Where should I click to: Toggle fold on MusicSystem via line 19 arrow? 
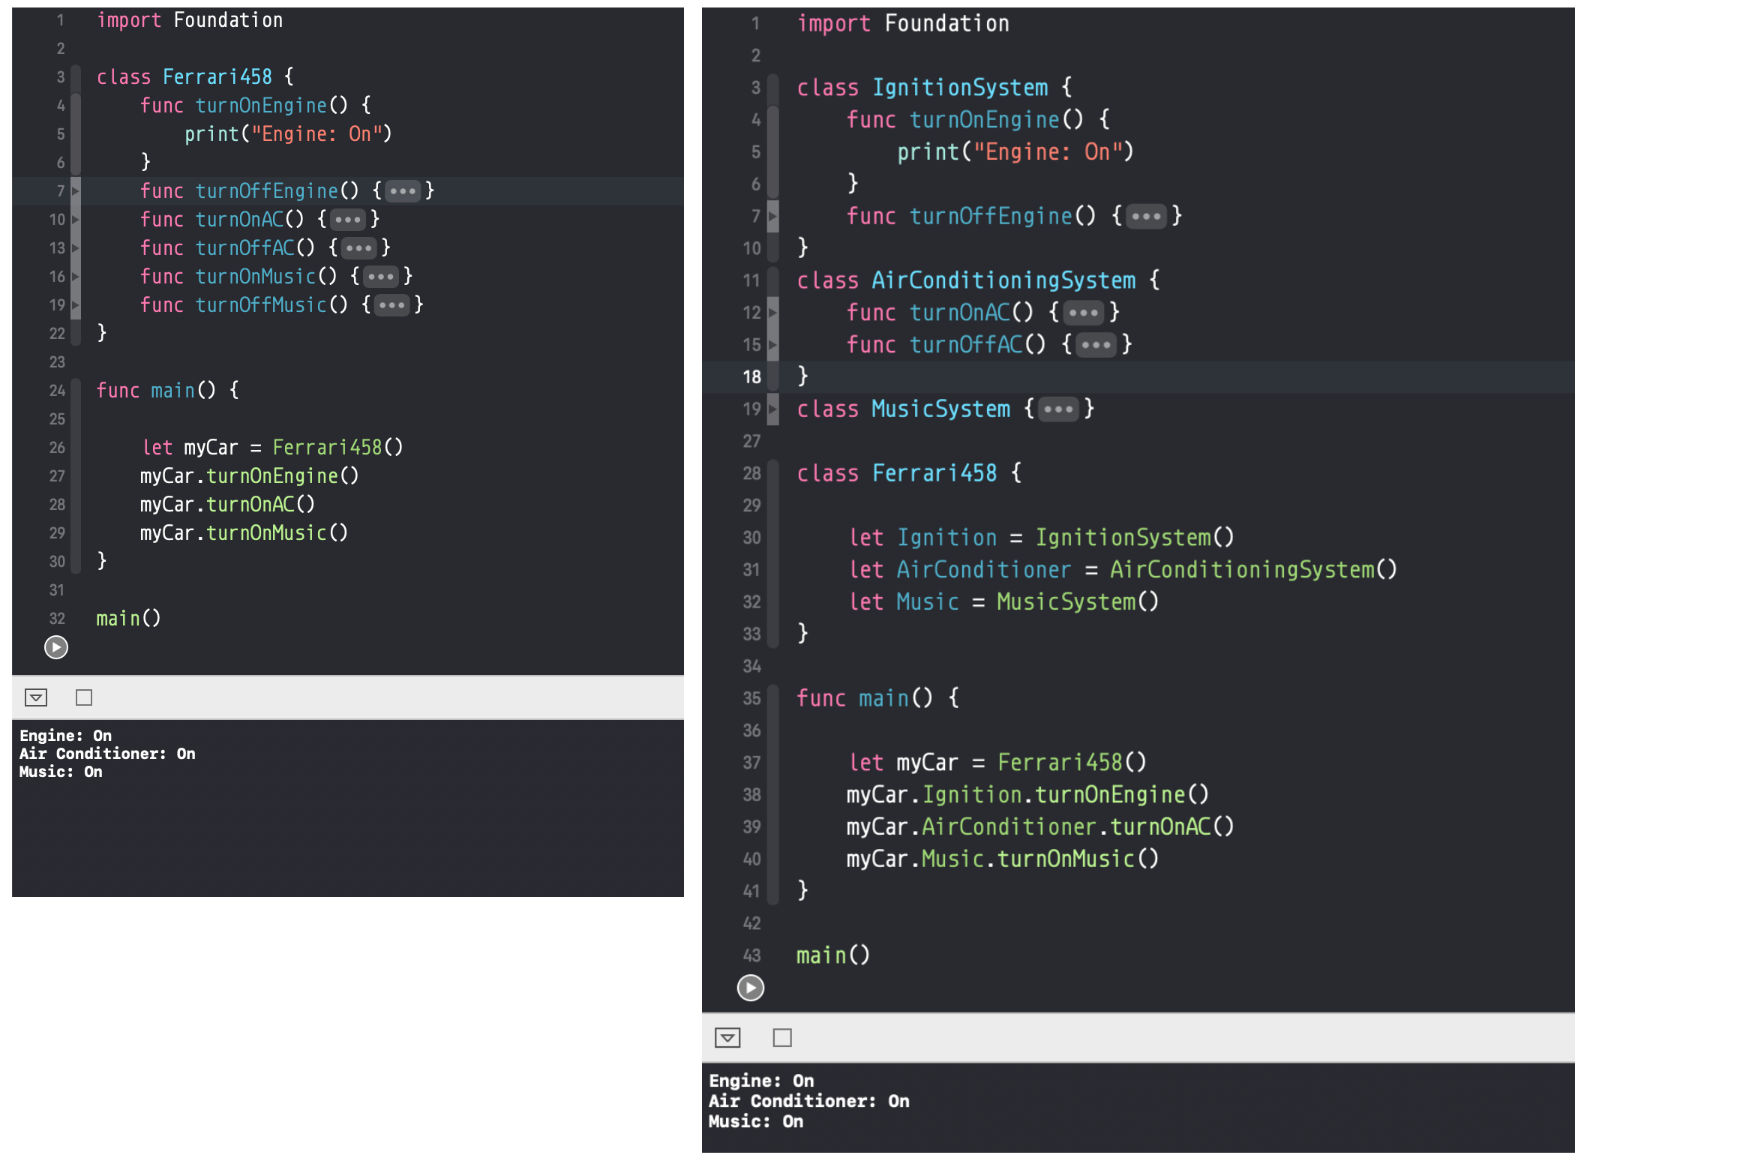[772, 409]
